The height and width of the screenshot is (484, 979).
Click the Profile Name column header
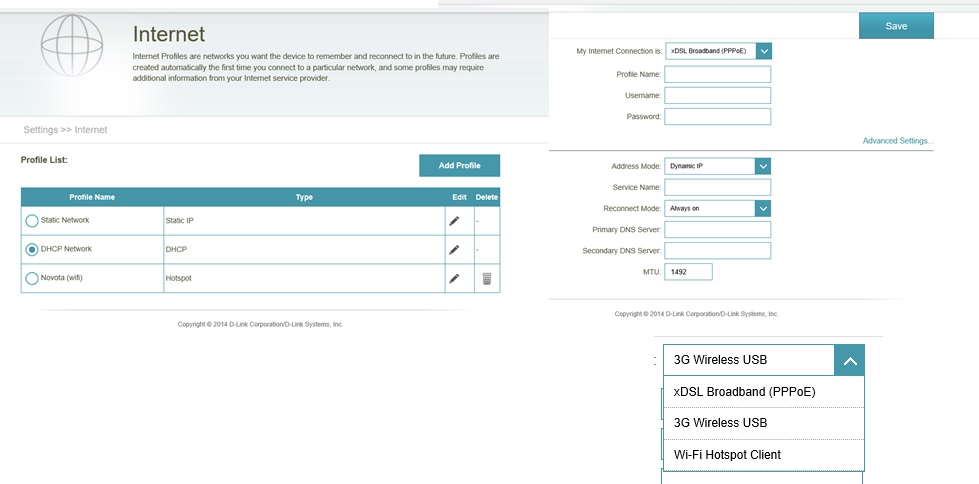92,197
